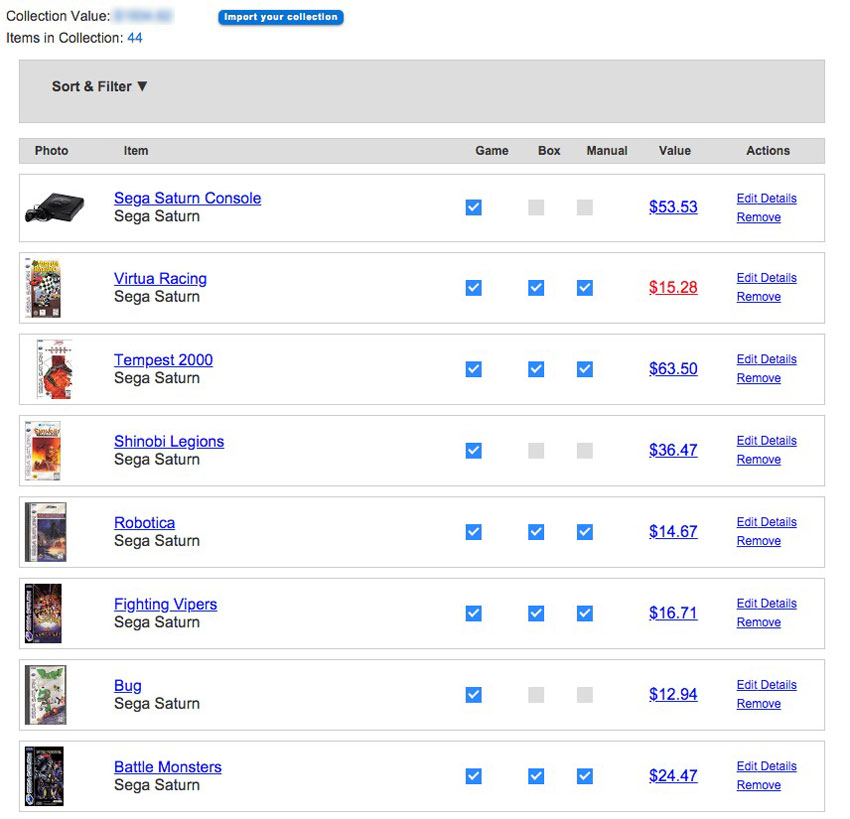Image resolution: width=850 pixels, height=819 pixels.
Task: Open the Virtua Racing item link
Action: [x=160, y=279]
